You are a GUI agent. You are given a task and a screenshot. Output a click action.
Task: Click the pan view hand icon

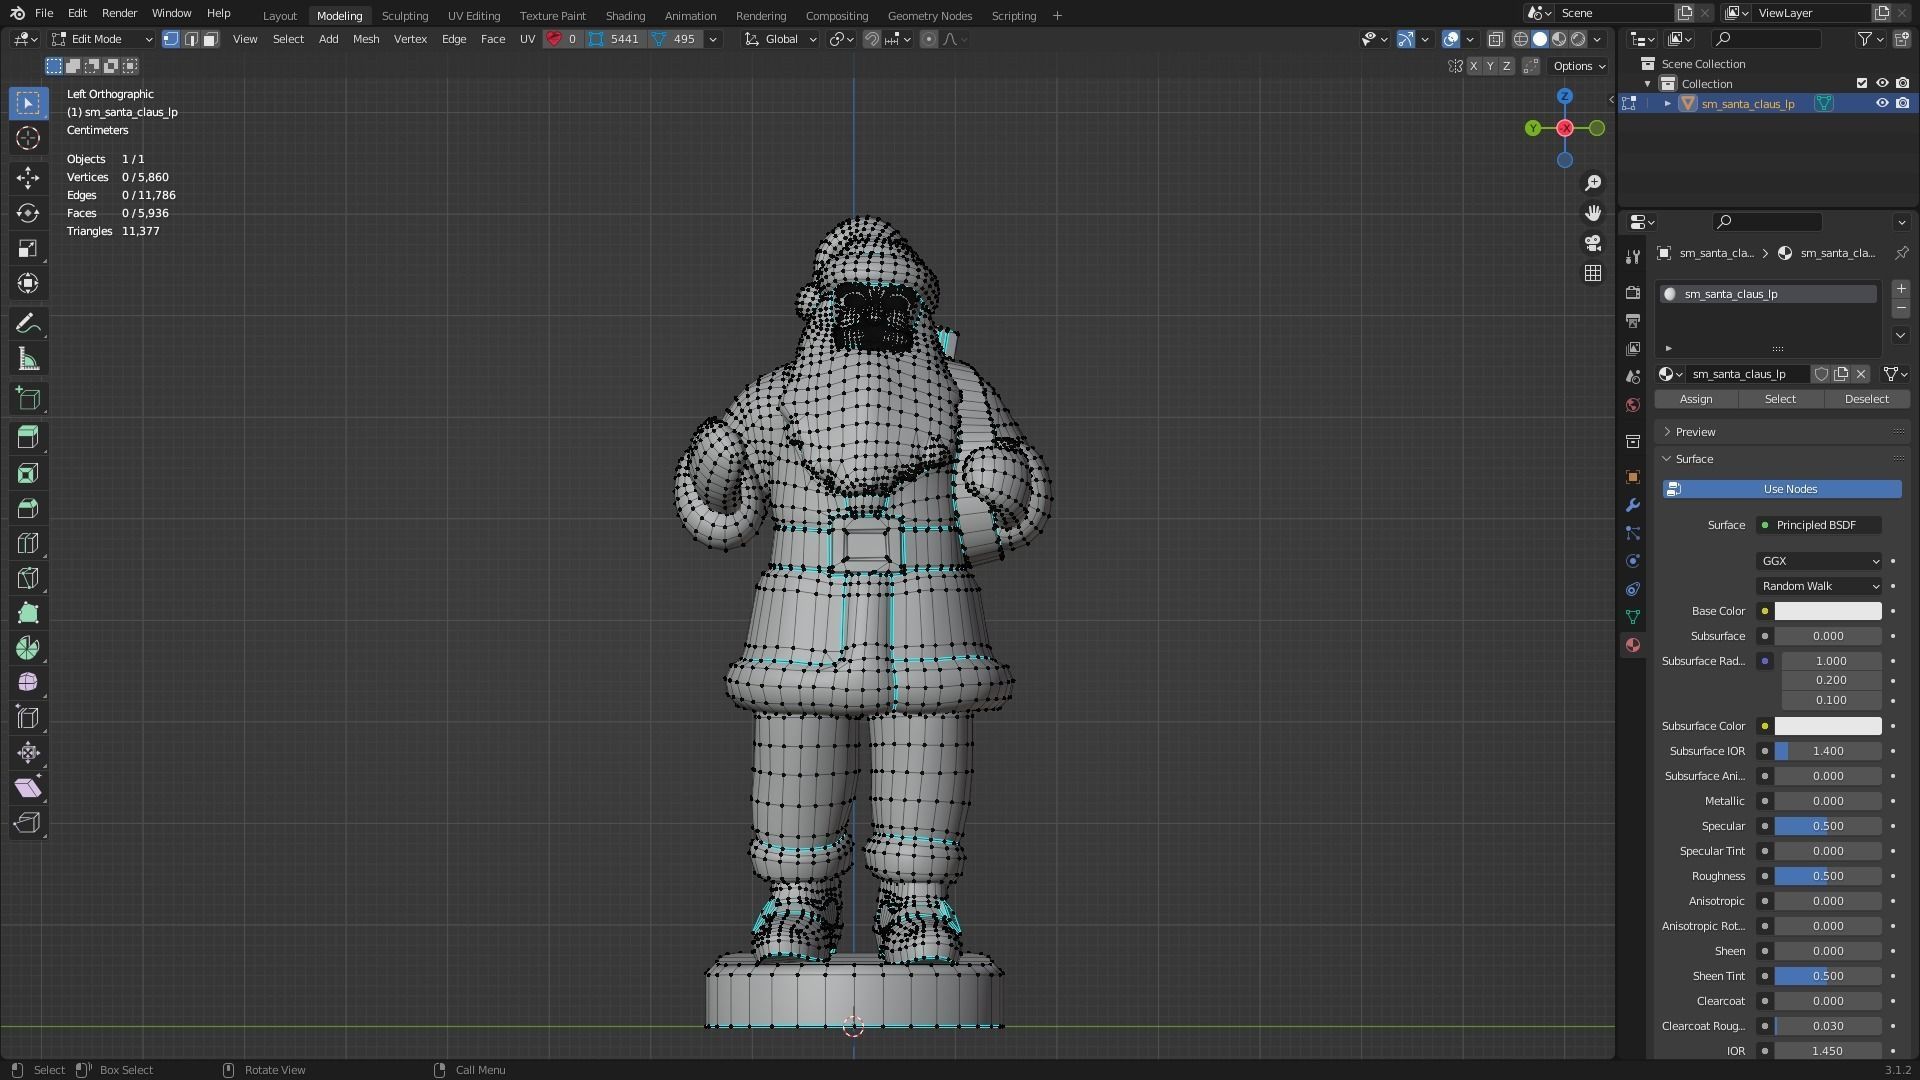coord(1593,213)
